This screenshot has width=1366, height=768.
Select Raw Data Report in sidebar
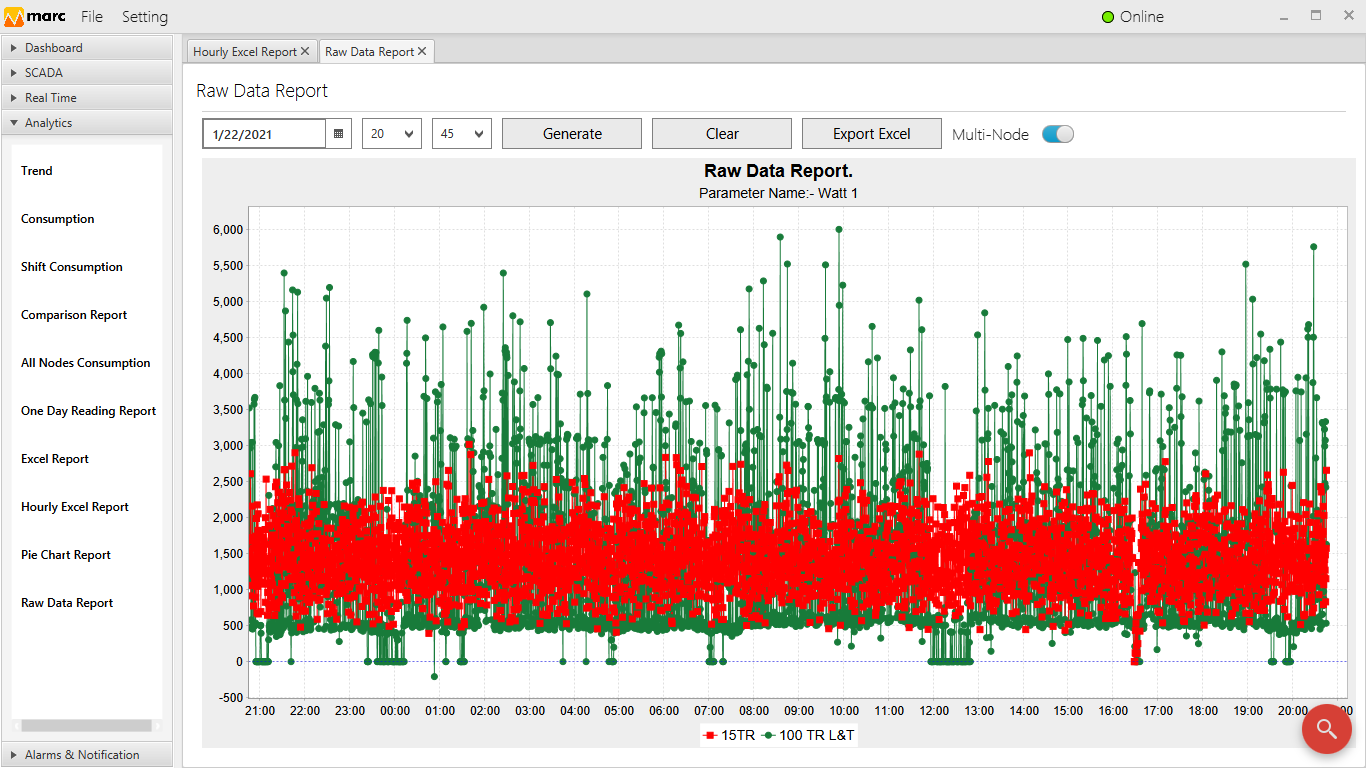67,603
